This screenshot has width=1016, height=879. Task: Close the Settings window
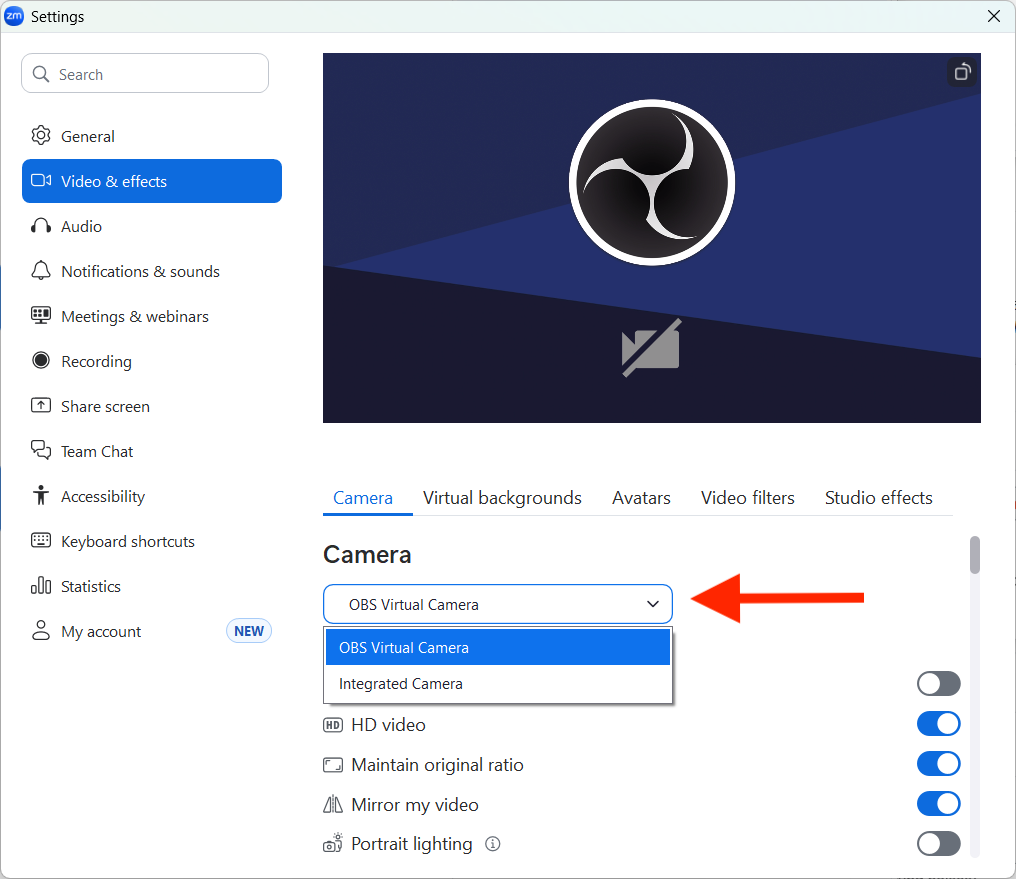(994, 16)
